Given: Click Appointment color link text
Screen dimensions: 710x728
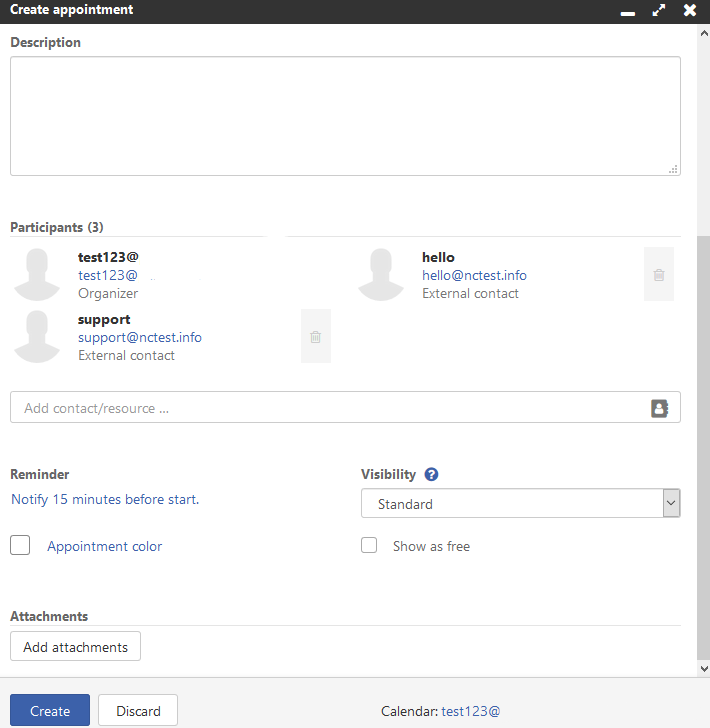Looking at the screenshot, I should pos(104,546).
